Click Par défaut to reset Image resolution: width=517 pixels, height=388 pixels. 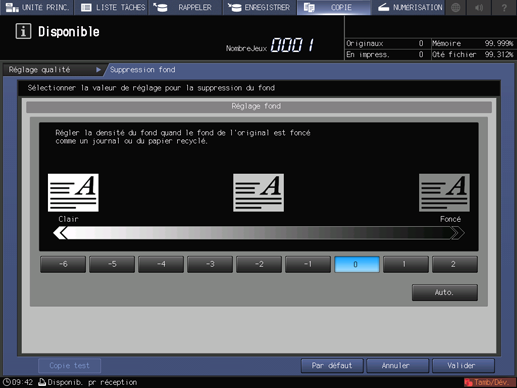[332, 366]
